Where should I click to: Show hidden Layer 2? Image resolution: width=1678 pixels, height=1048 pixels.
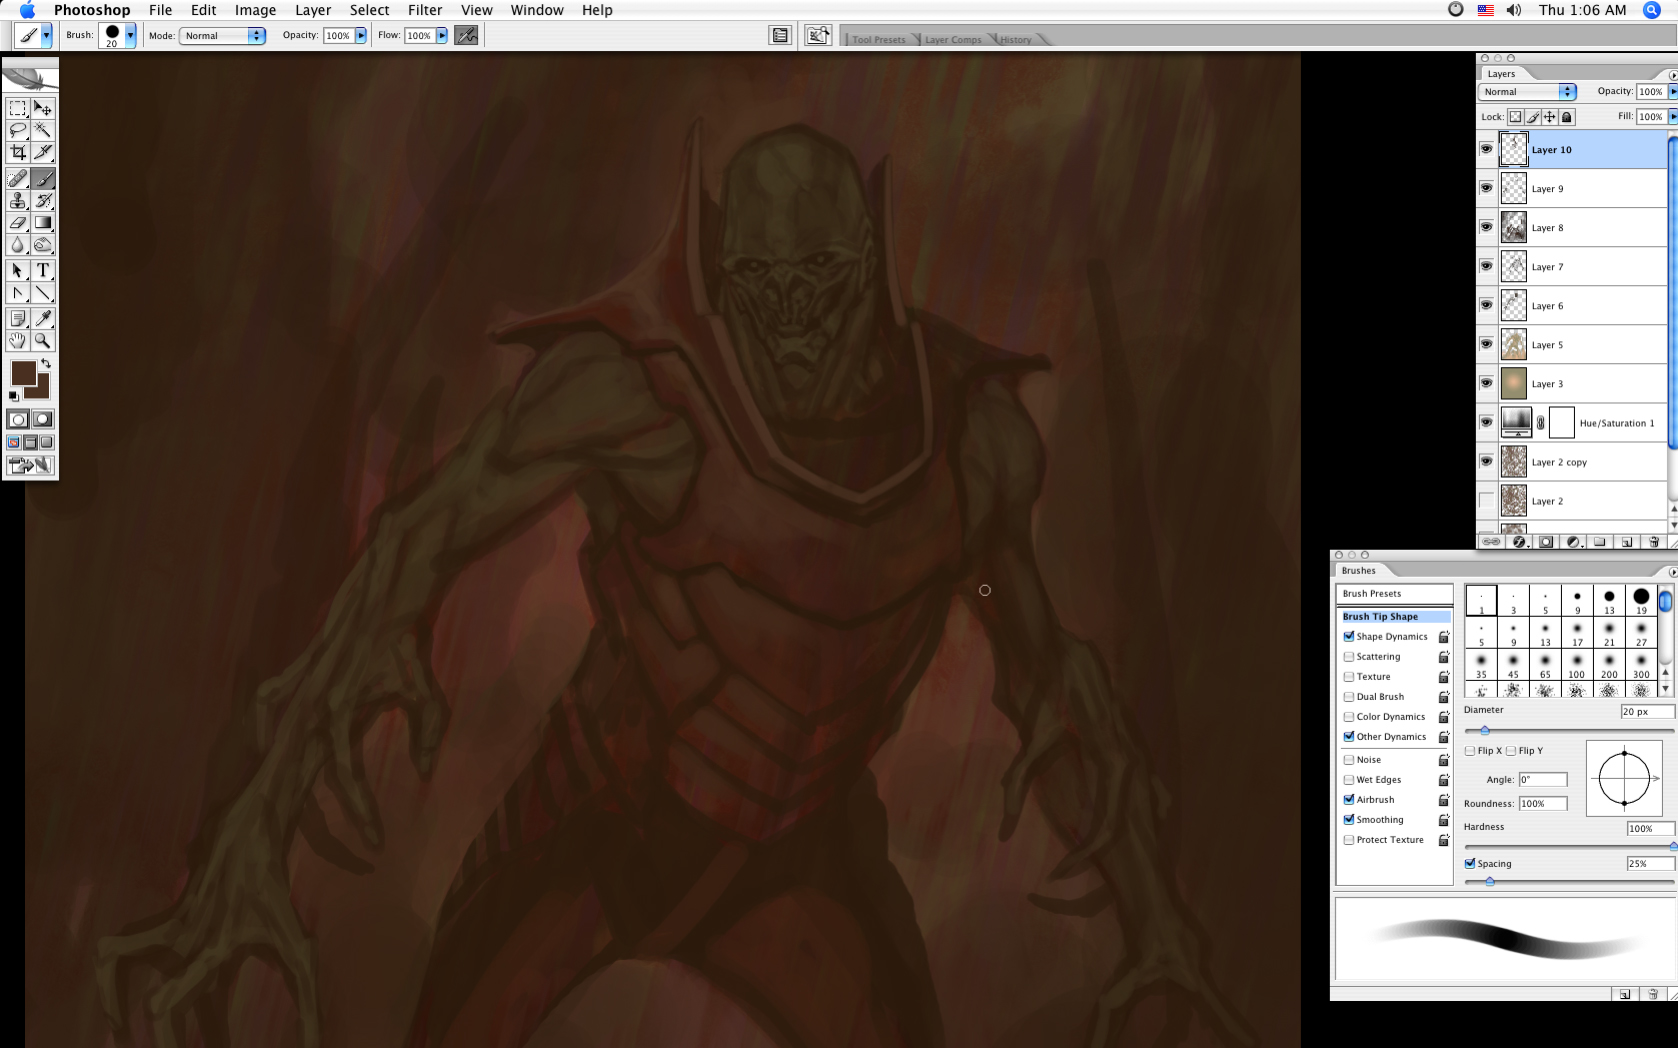pyautogui.click(x=1486, y=500)
